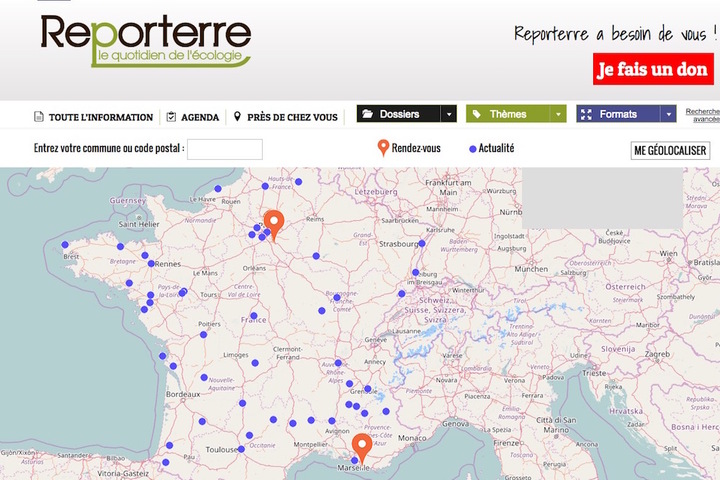Open the Thèmes button
The height and width of the screenshot is (480, 720).
tap(508, 114)
